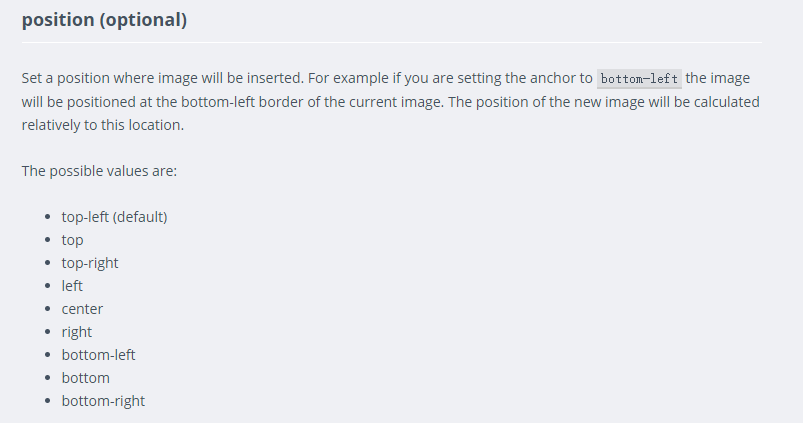
Task: Click the 'bottom' list item
Action: point(86,378)
